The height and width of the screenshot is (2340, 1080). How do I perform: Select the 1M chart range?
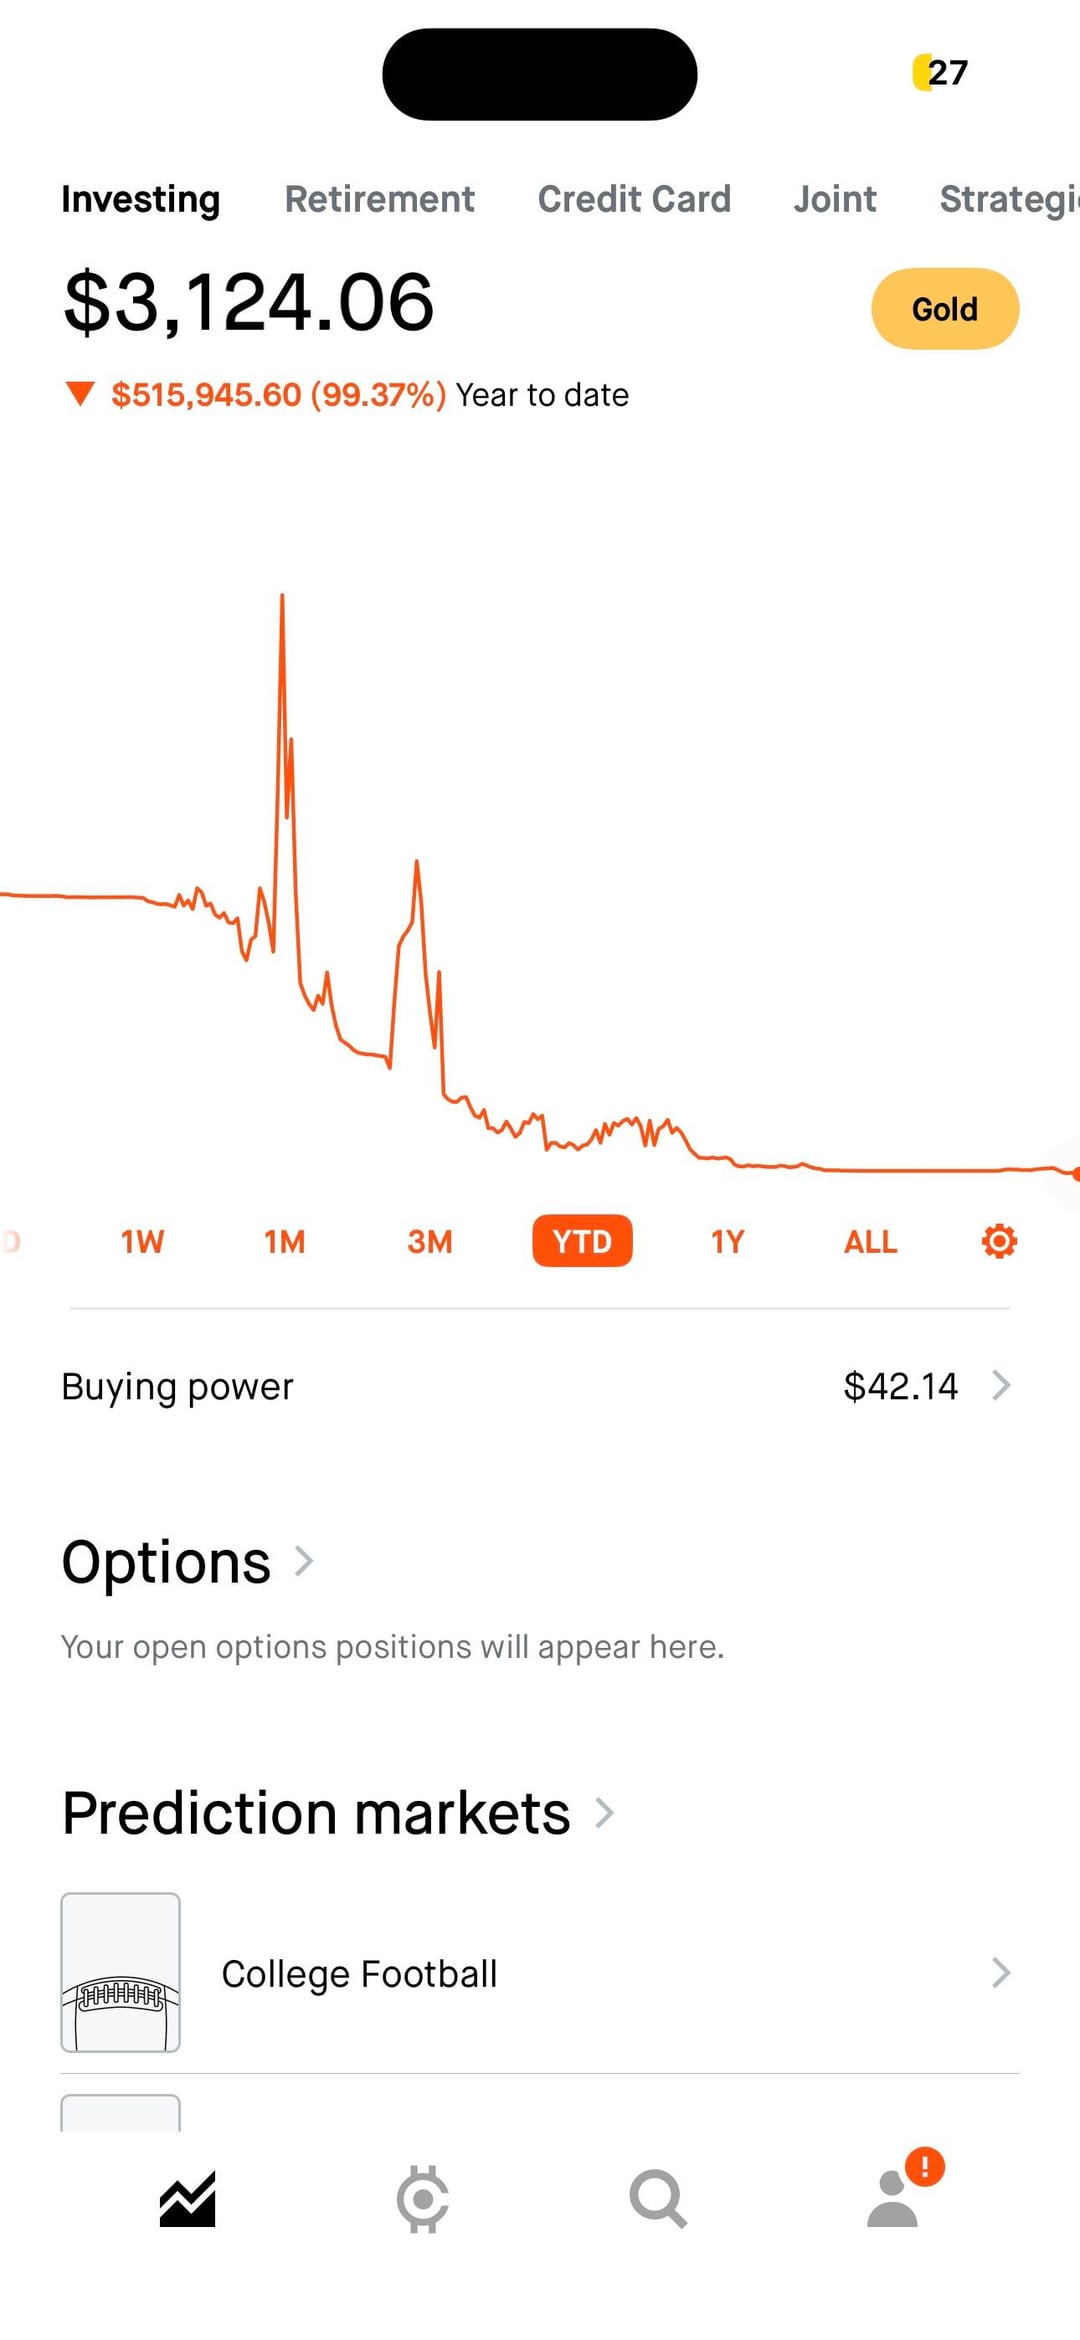(285, 1241)
